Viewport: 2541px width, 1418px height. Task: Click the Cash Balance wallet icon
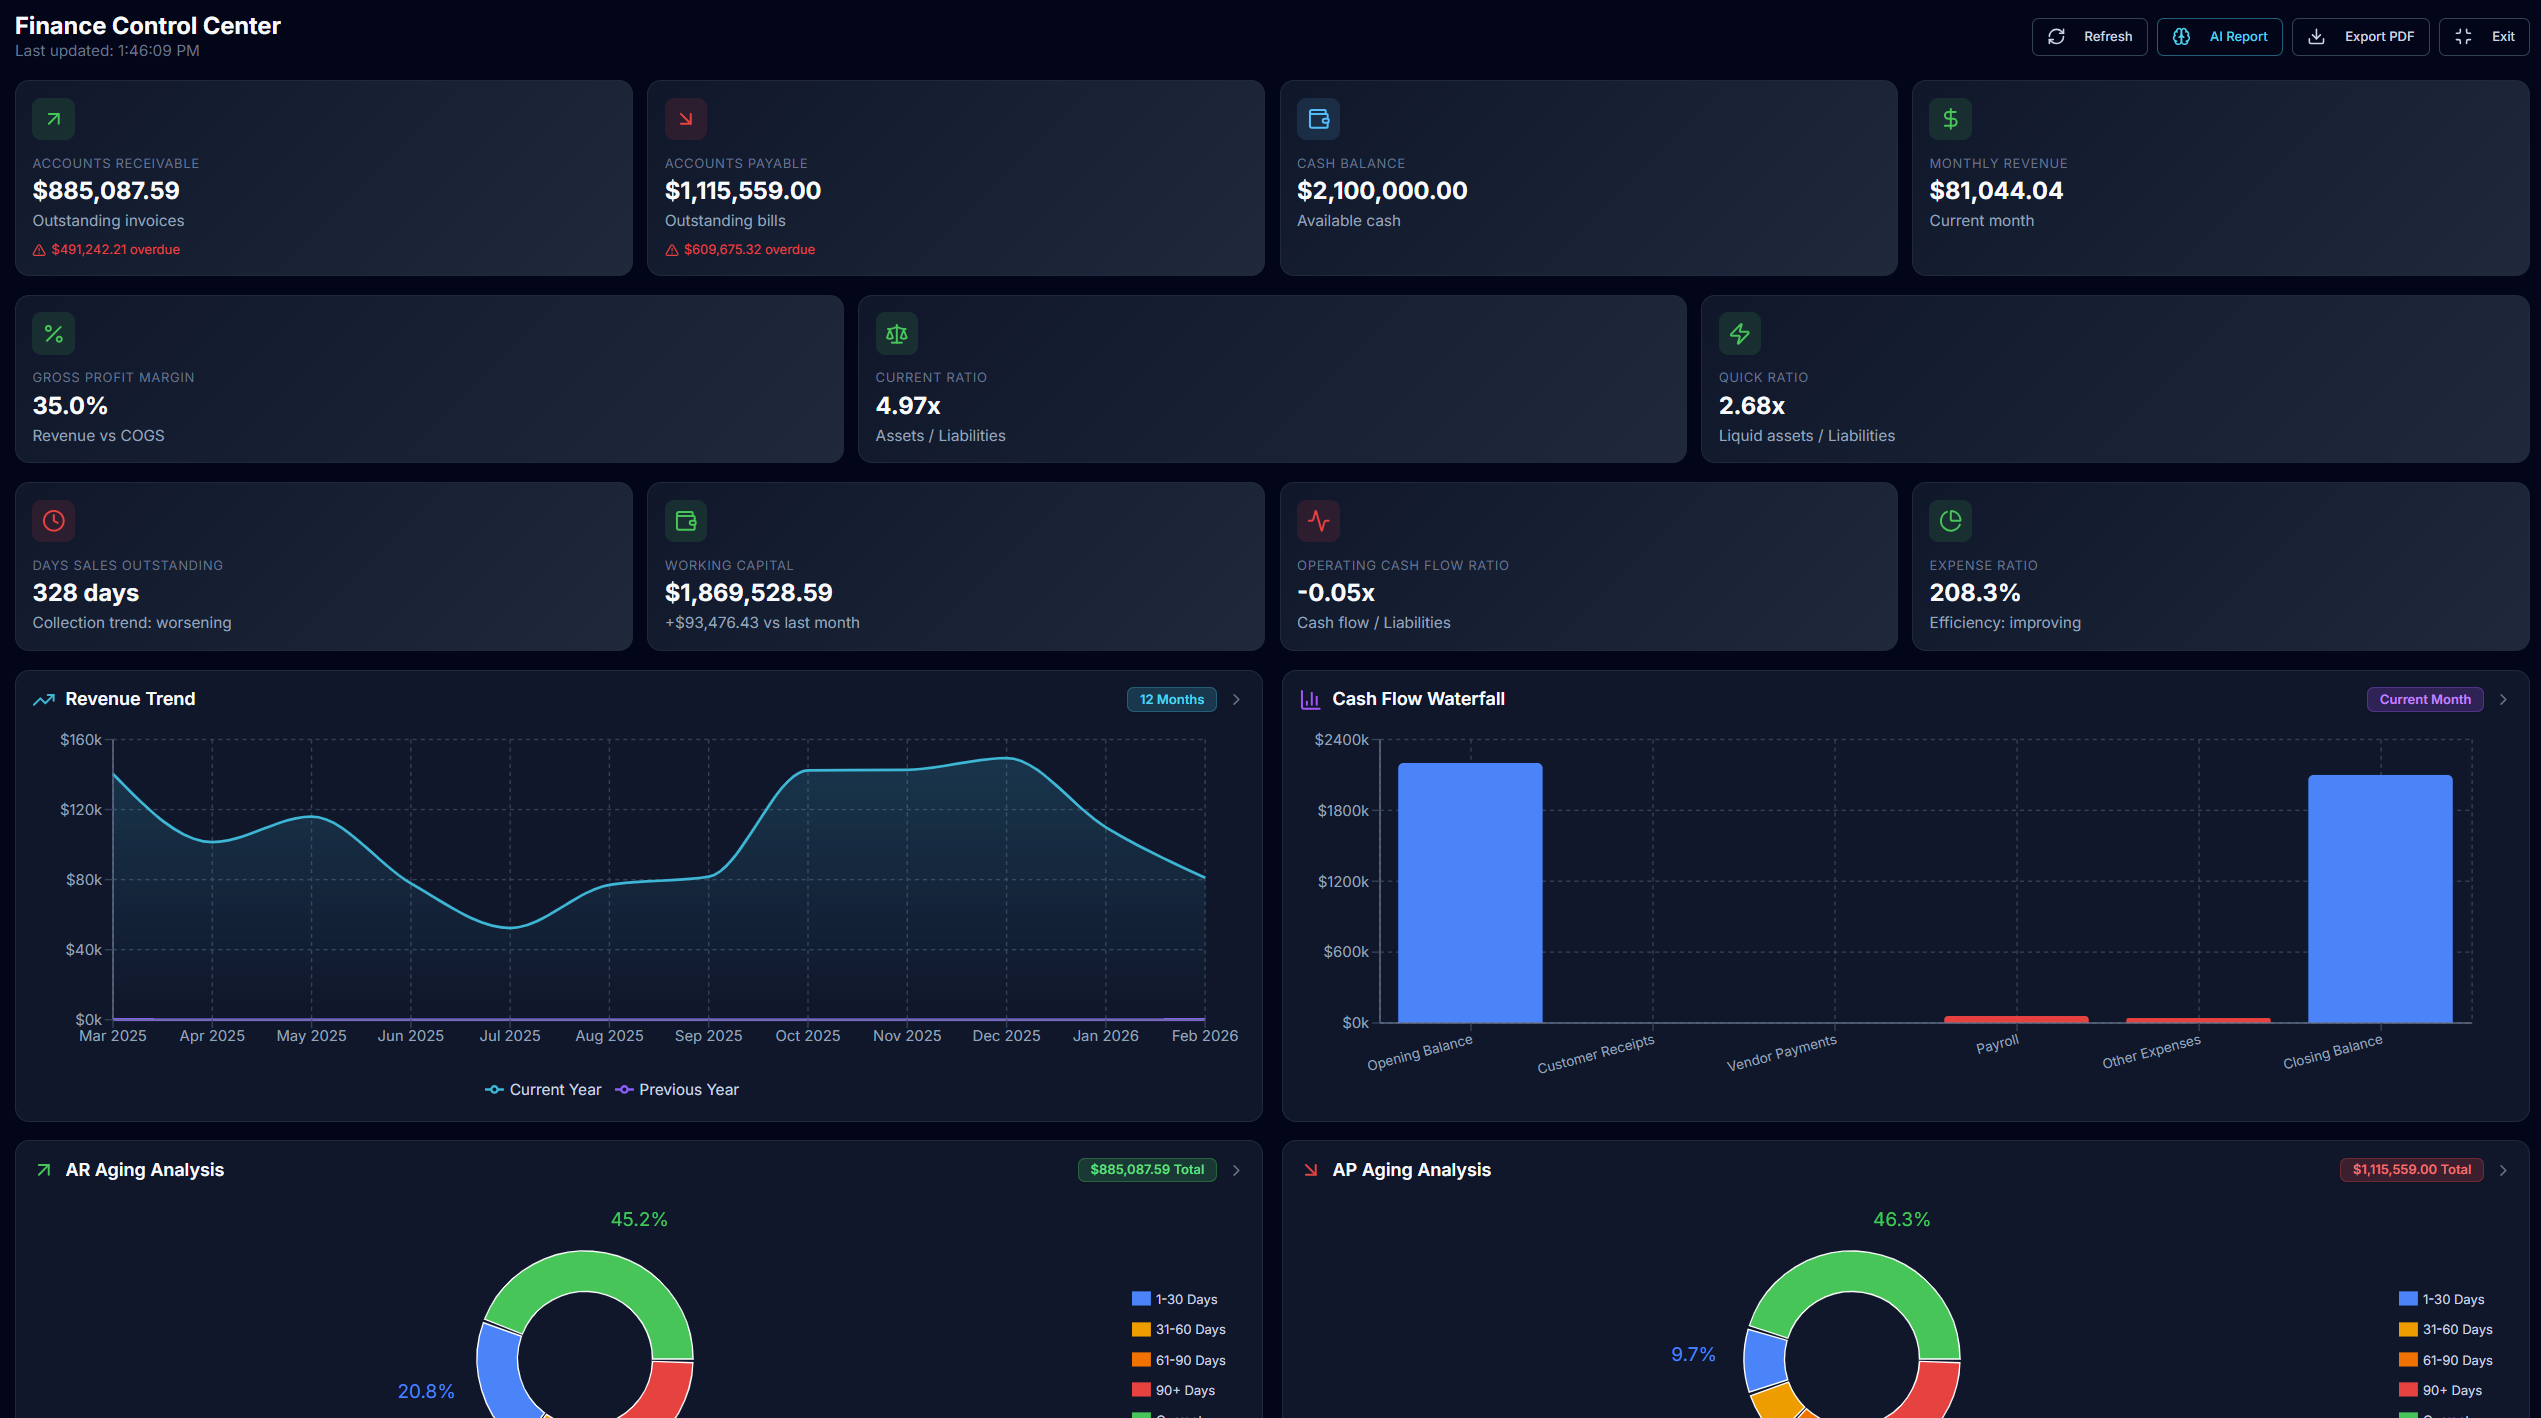tap(1318, 119)
